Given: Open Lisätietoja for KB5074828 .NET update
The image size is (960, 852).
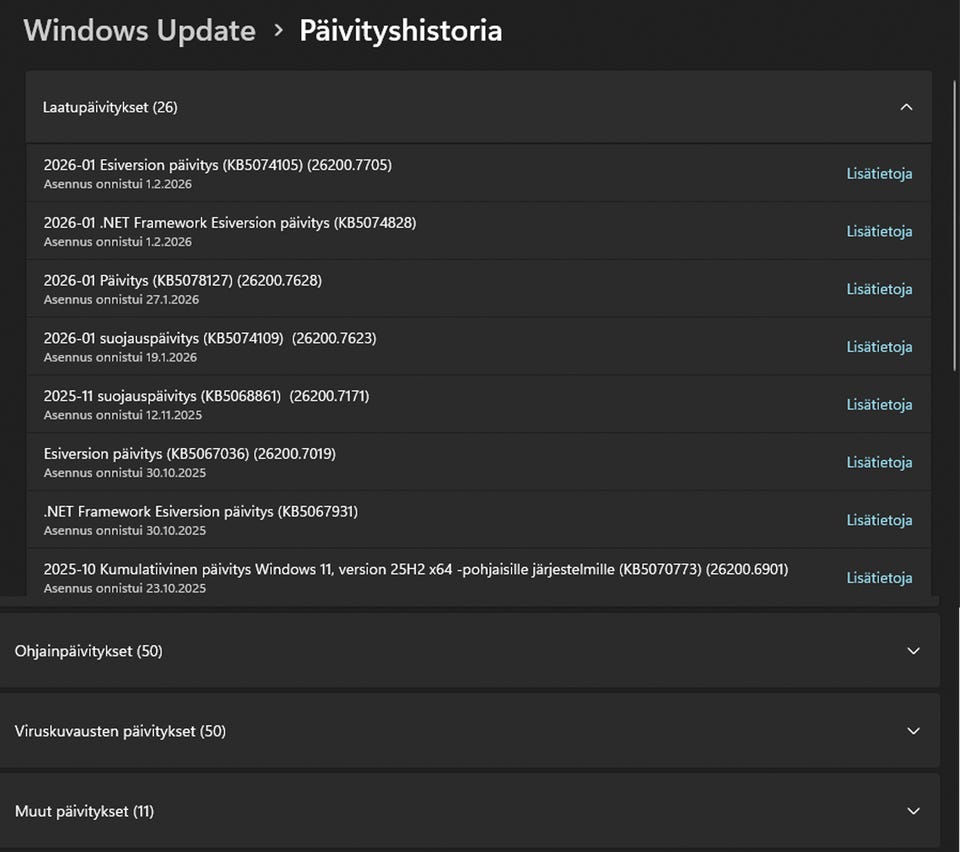Looking at the screenshot, I should point(879,231).
